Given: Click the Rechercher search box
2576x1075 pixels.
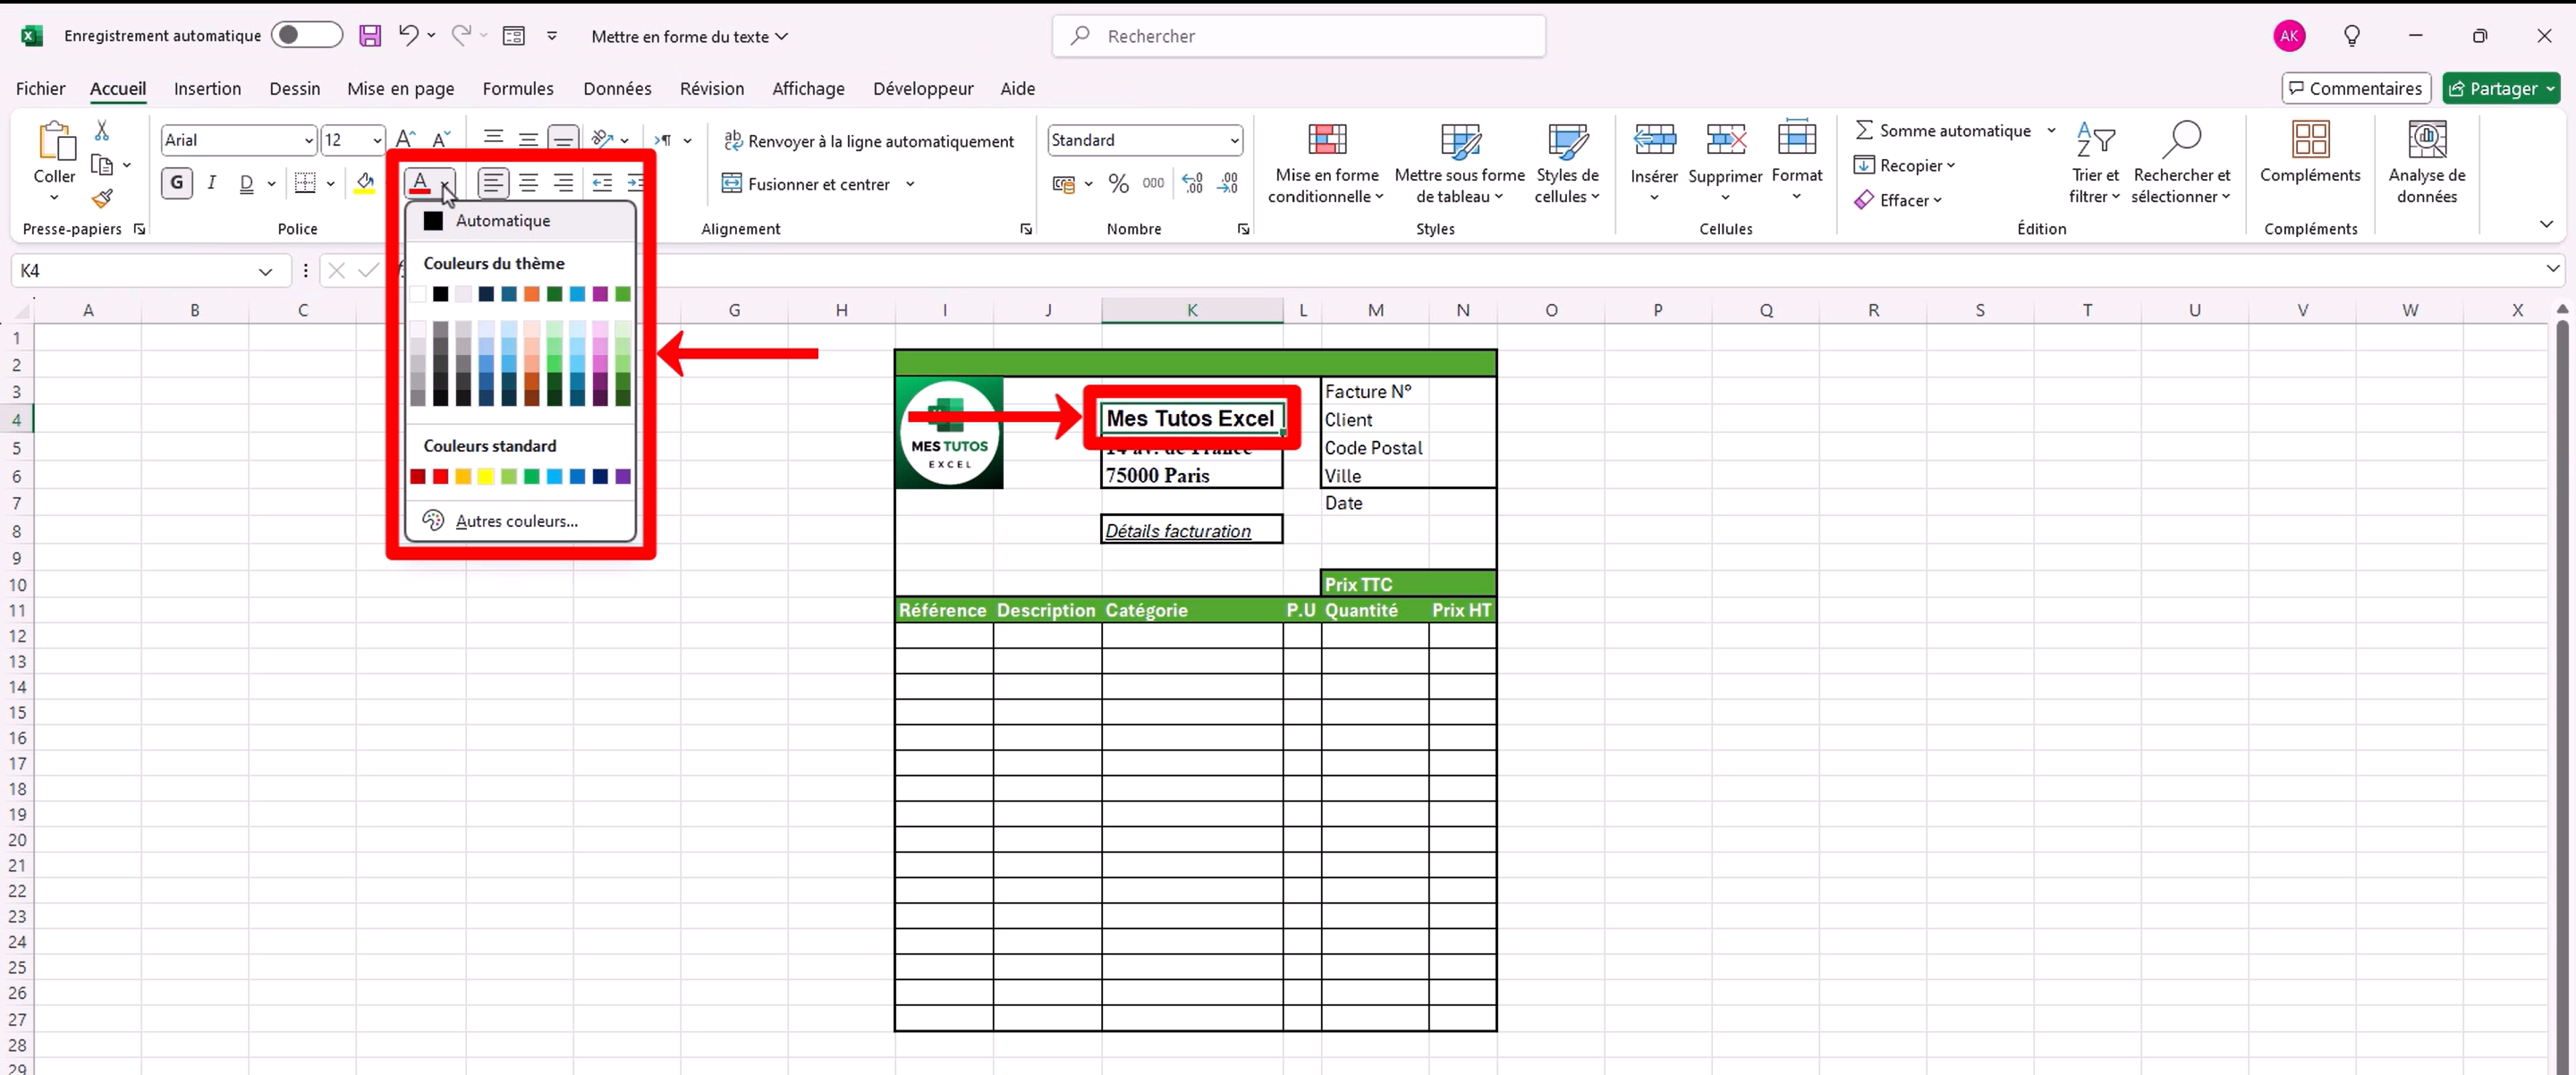Looking at the screenshot, I should coord(1298,36).
